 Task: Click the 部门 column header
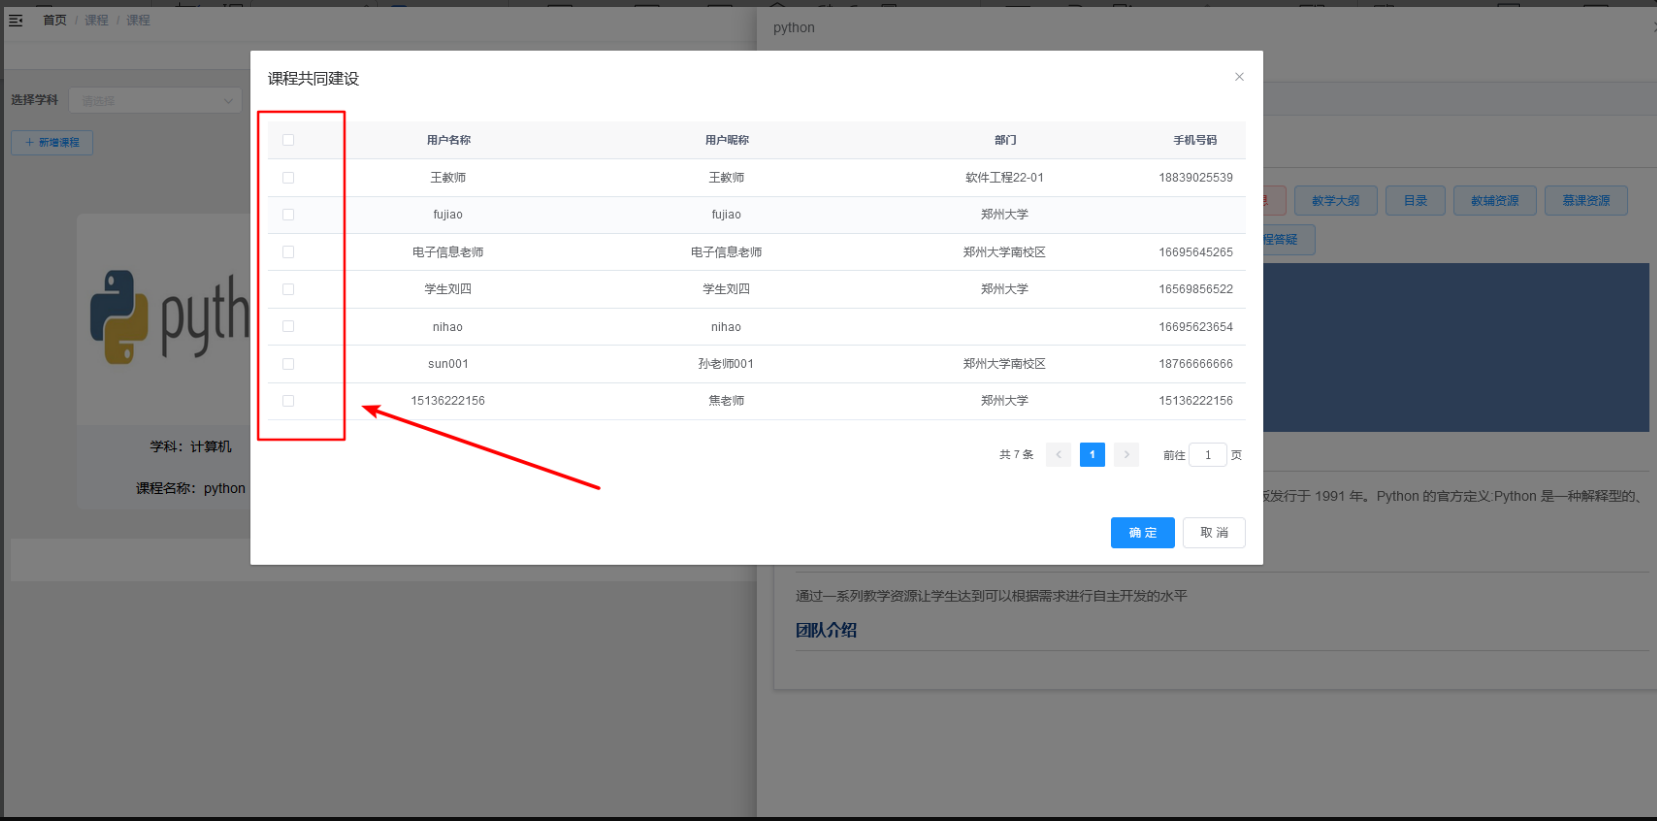click(x=1005, y=140)
